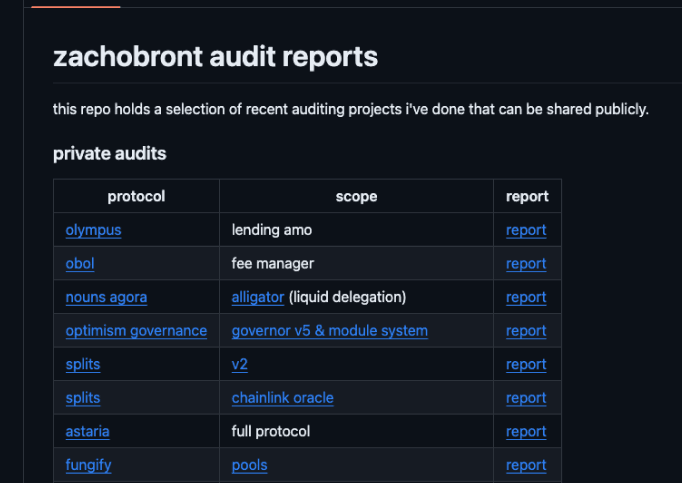
Task: Open the pools scope link
Action: (x=249, y=465)
